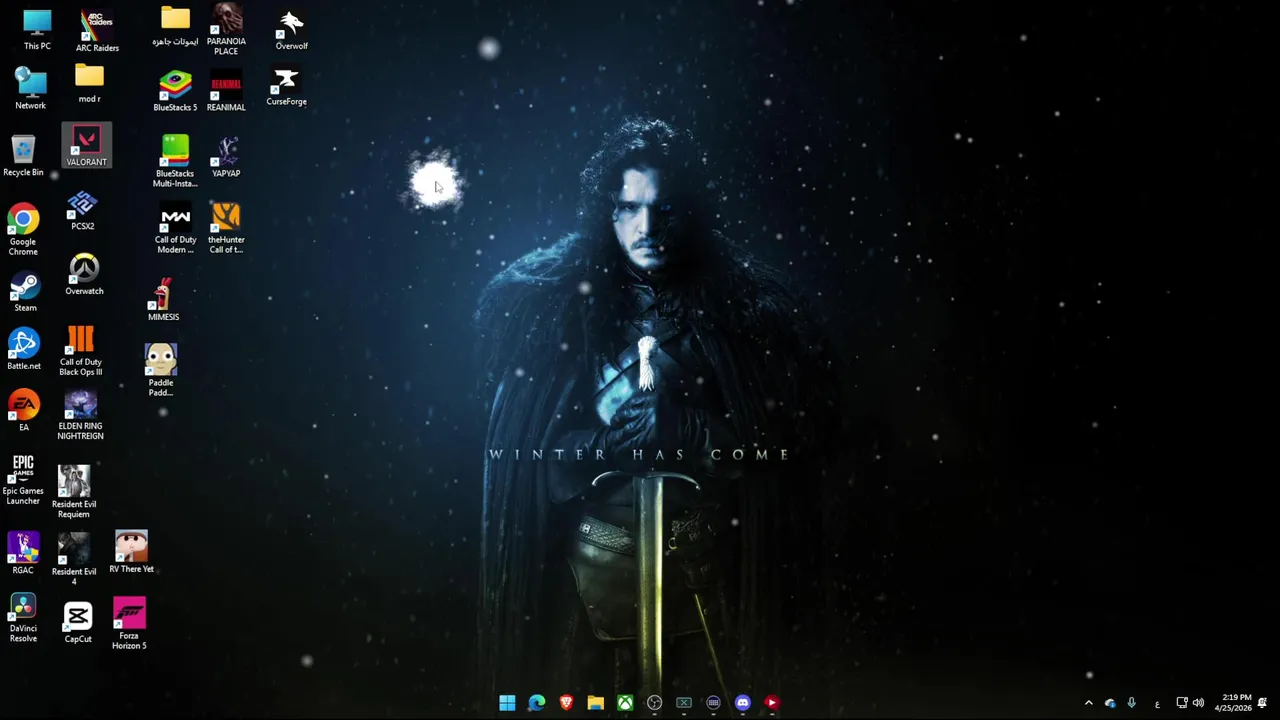
Task: Select Call of Duty Black Ops III
Action: click(x=81, y=351)
